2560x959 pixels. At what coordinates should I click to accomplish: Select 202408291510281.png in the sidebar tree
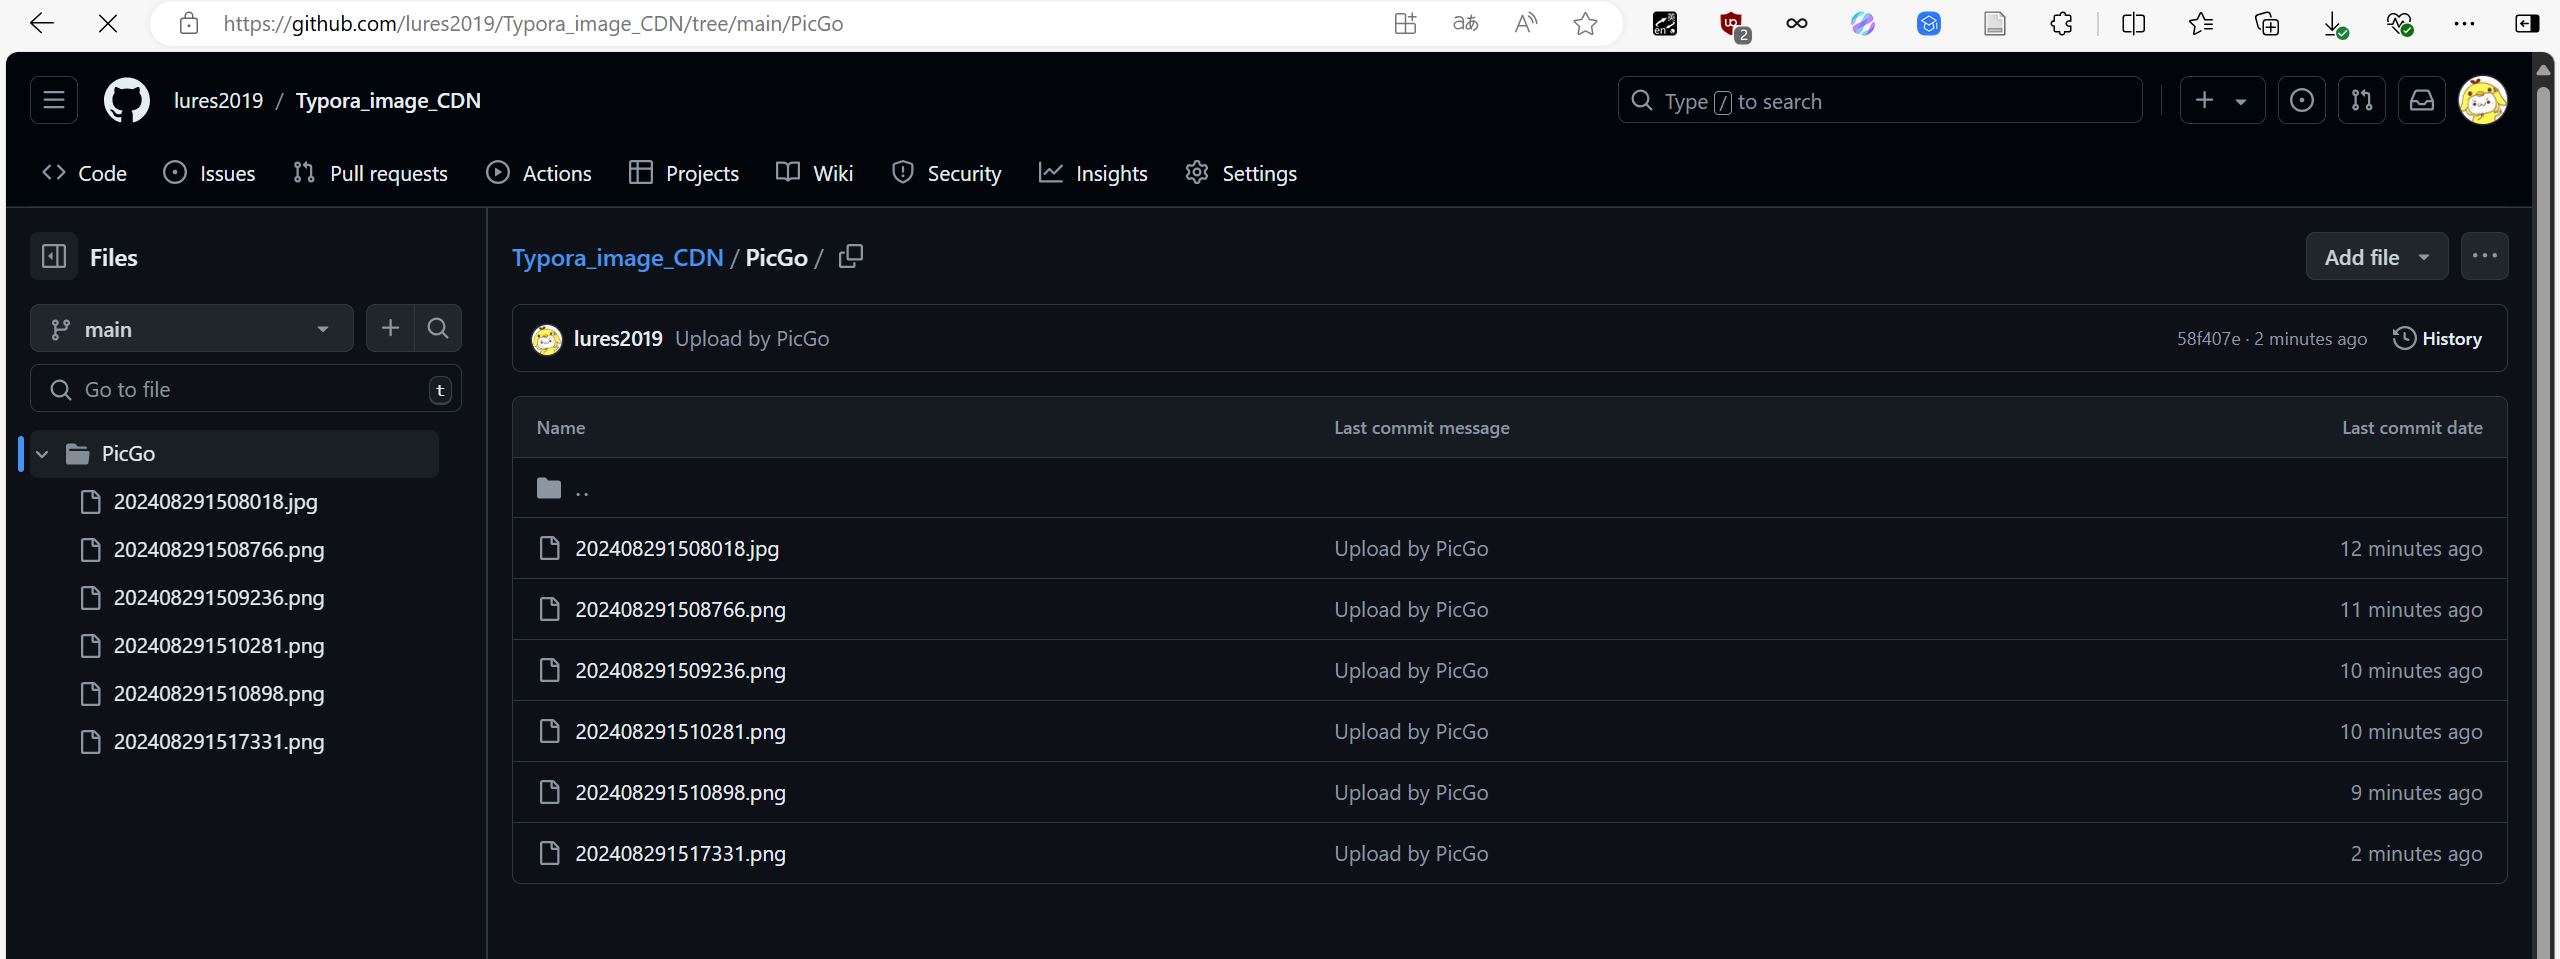(219, 646)
